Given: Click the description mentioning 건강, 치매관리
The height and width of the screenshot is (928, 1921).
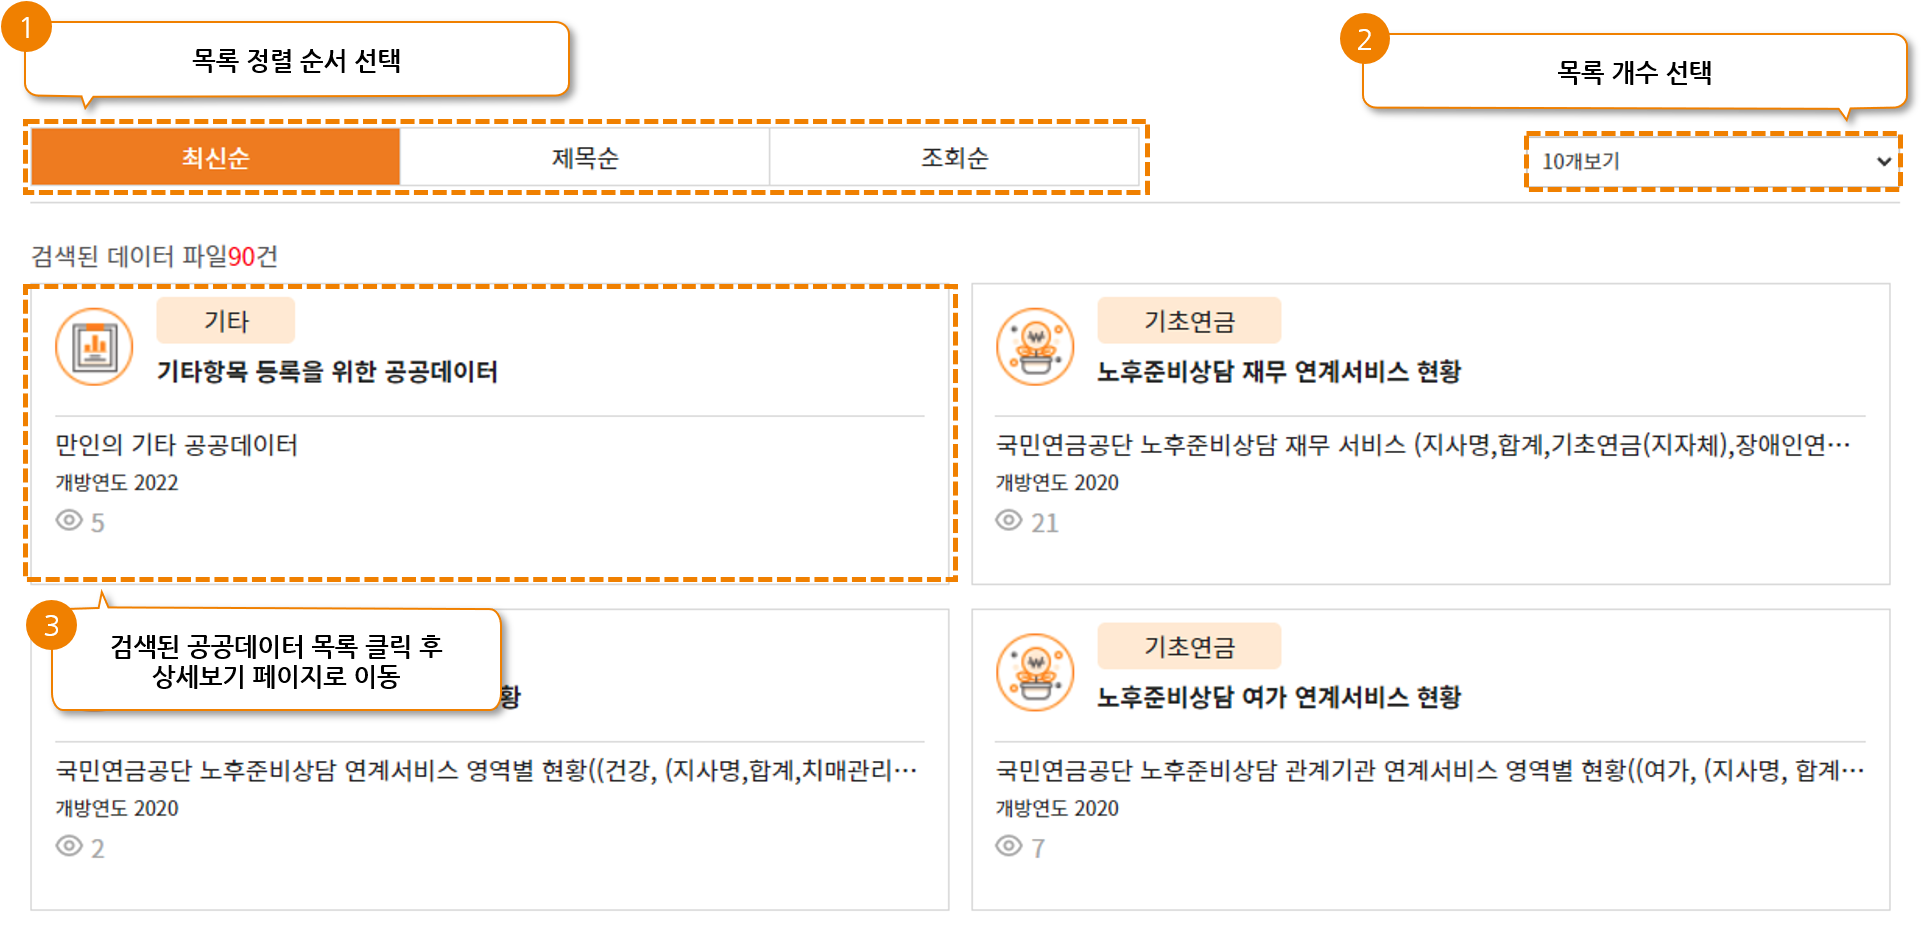Looking at the screenshot, I should tap(486, 771).
